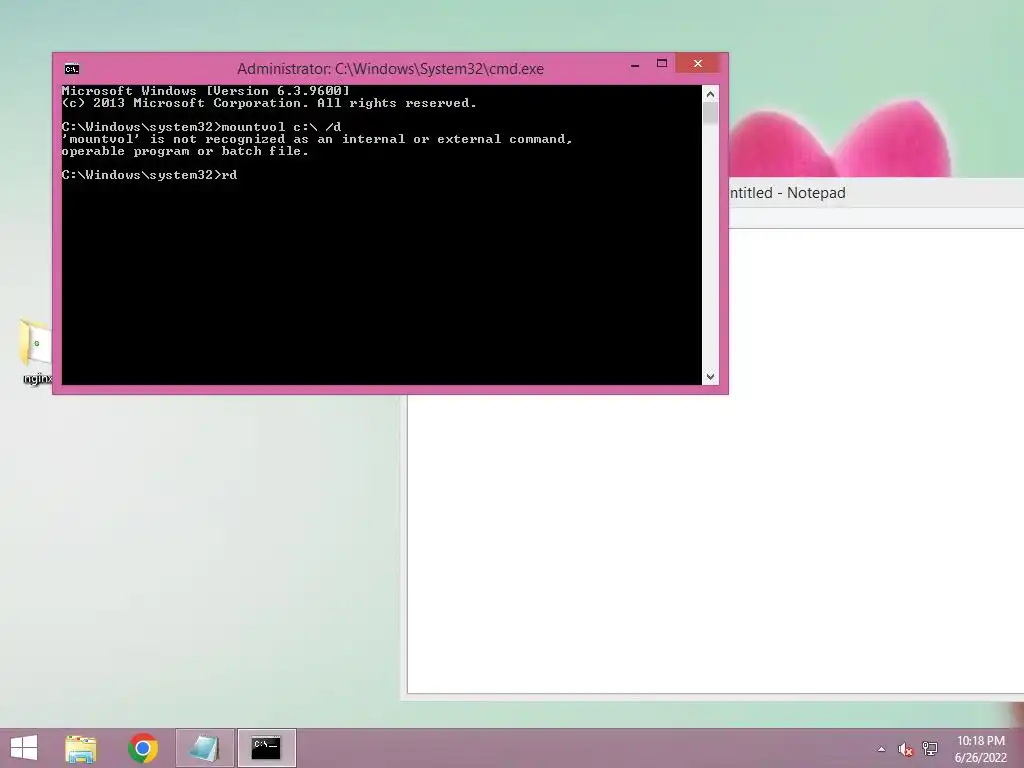
Task: Click the current prompt line ending with rd
Action: [149, 175]
